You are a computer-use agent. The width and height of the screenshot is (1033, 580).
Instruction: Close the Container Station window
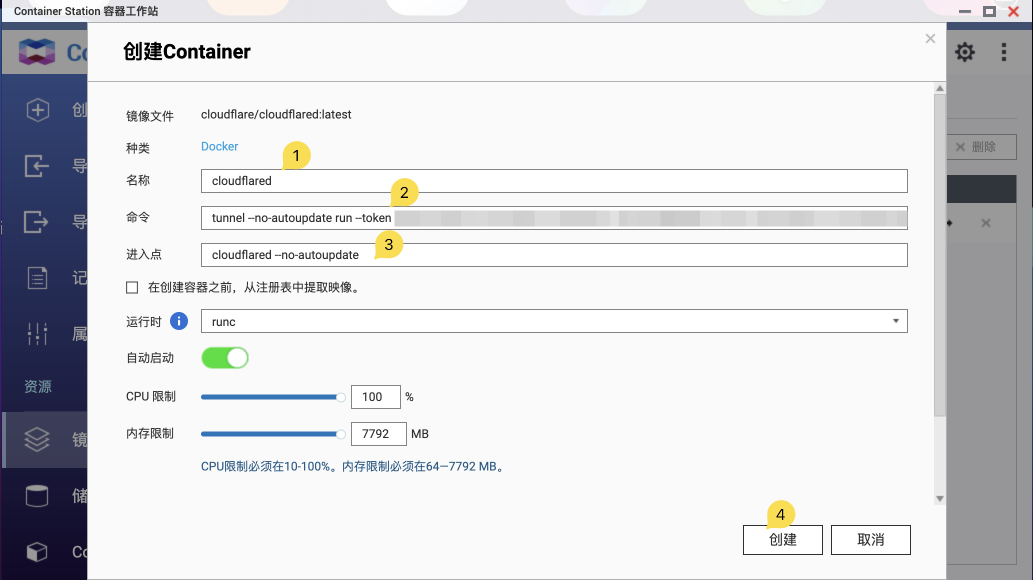pyautogui.click(x=1014, y=11)
